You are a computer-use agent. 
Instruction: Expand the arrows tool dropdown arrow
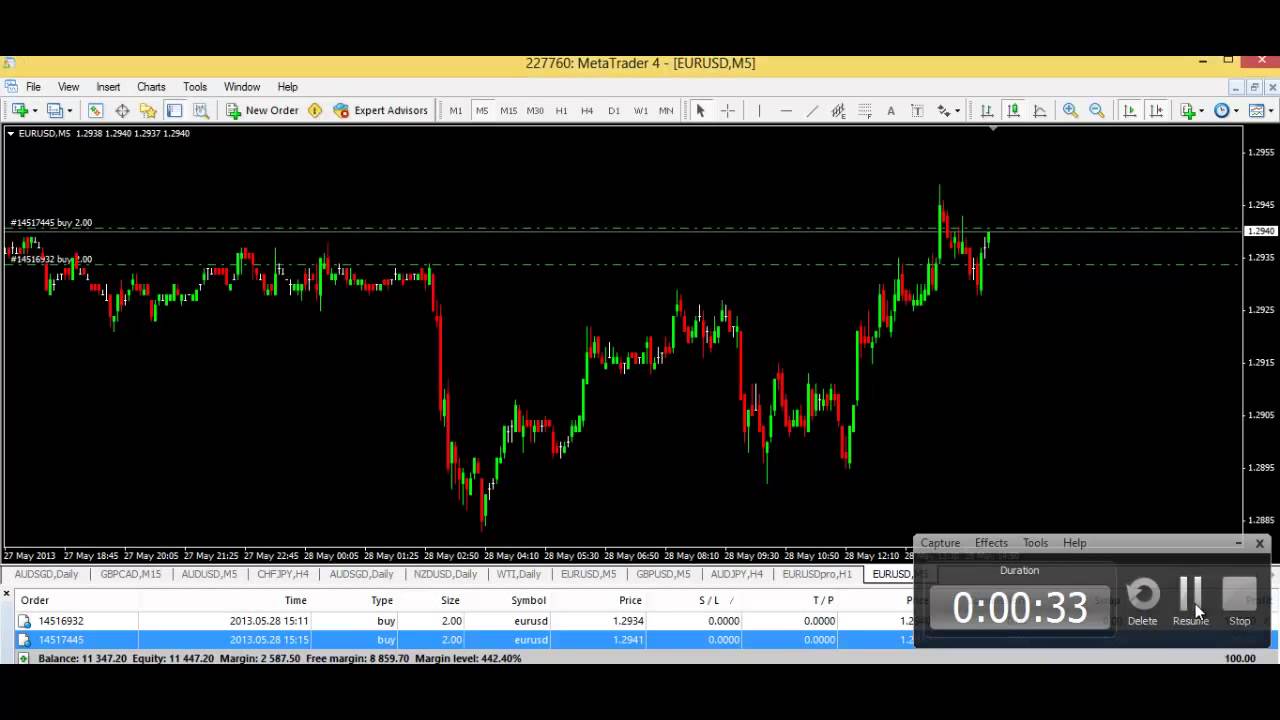[958, 110]
